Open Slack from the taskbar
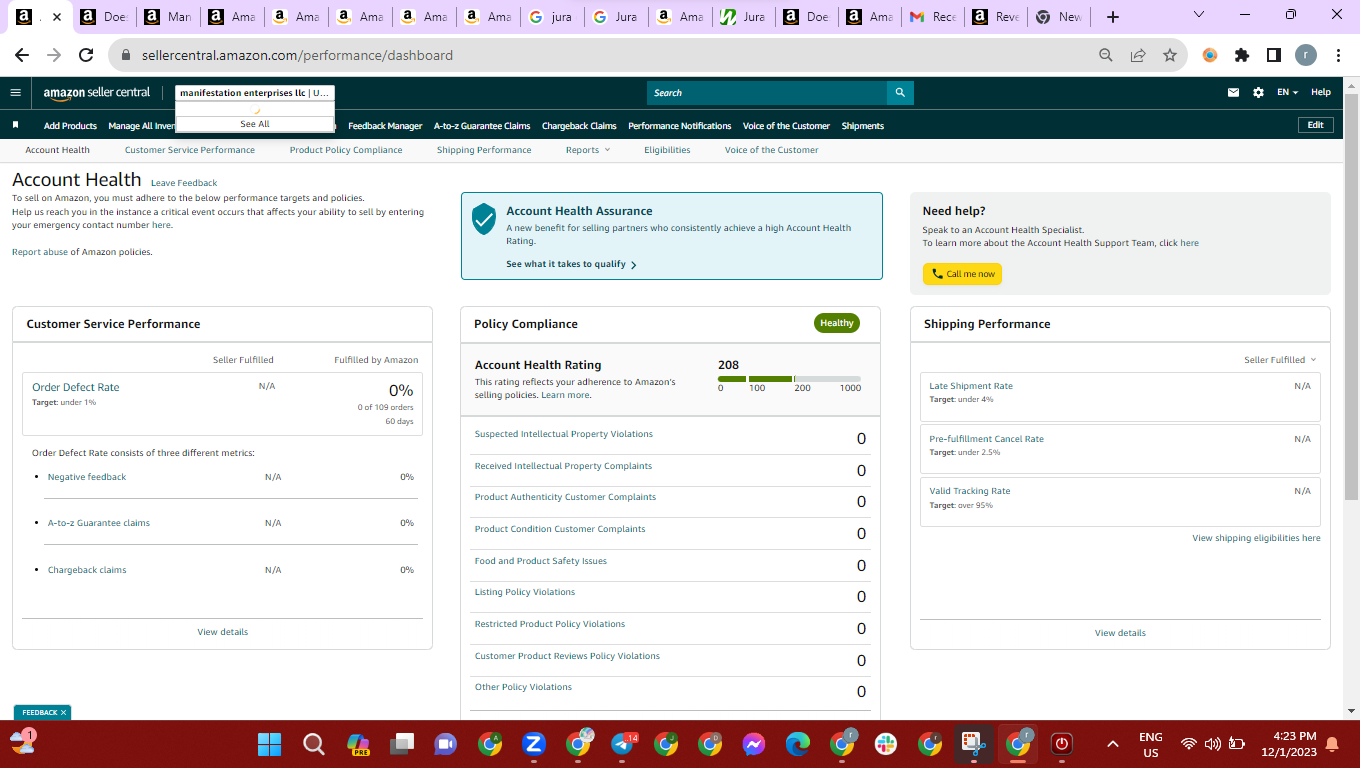This screenshot has height=768, width=1360. pyautogui.click(x=886, y=744)
